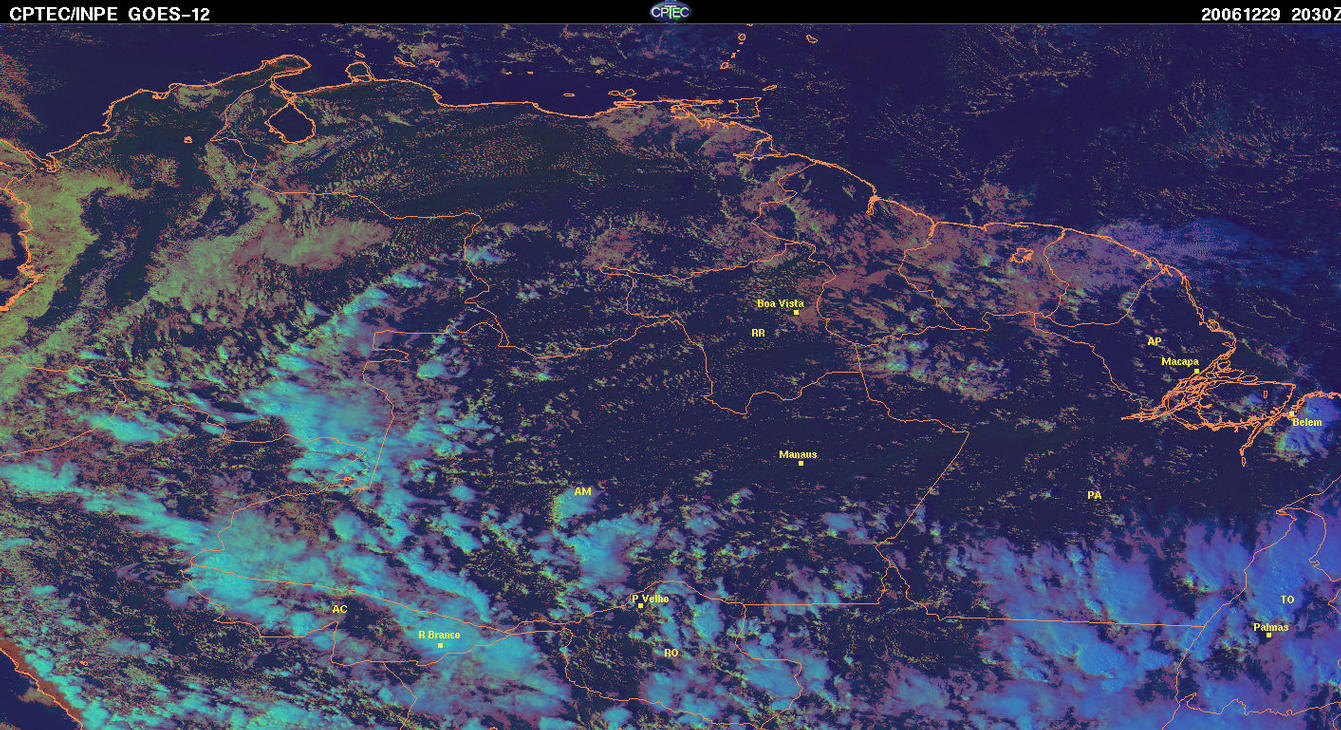Viewport: 1341px width, 730px height.
Task: Click the R Branco city marker
Action: pos(440,645)
